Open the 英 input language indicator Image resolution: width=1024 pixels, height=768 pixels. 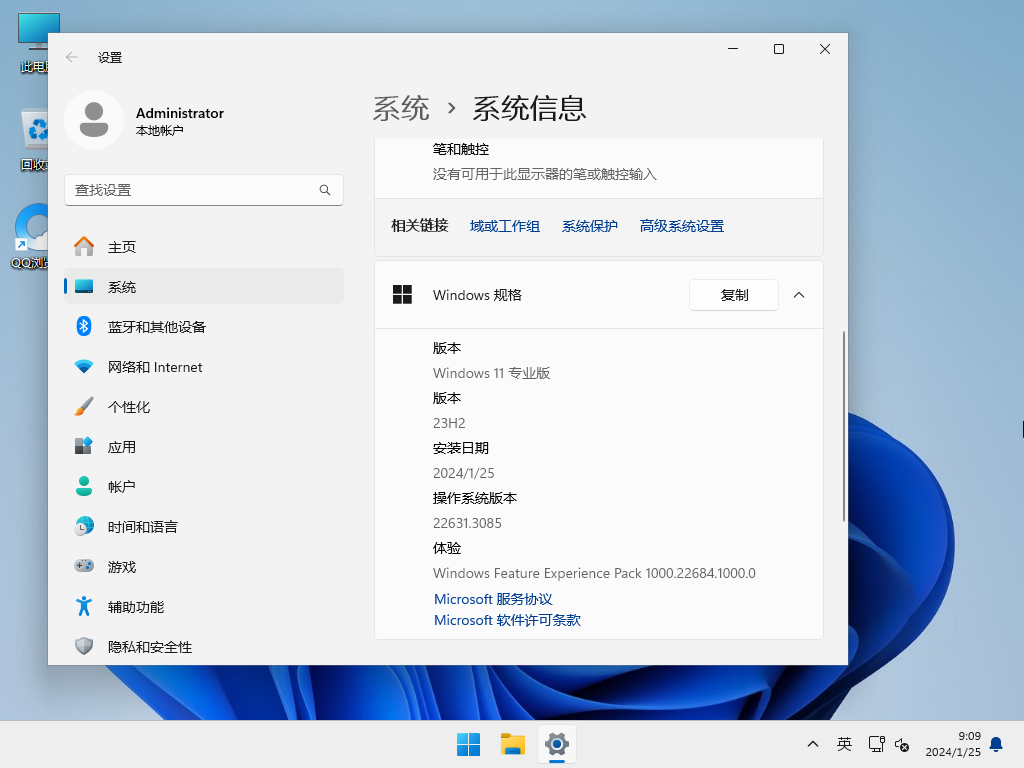point(844,744)
